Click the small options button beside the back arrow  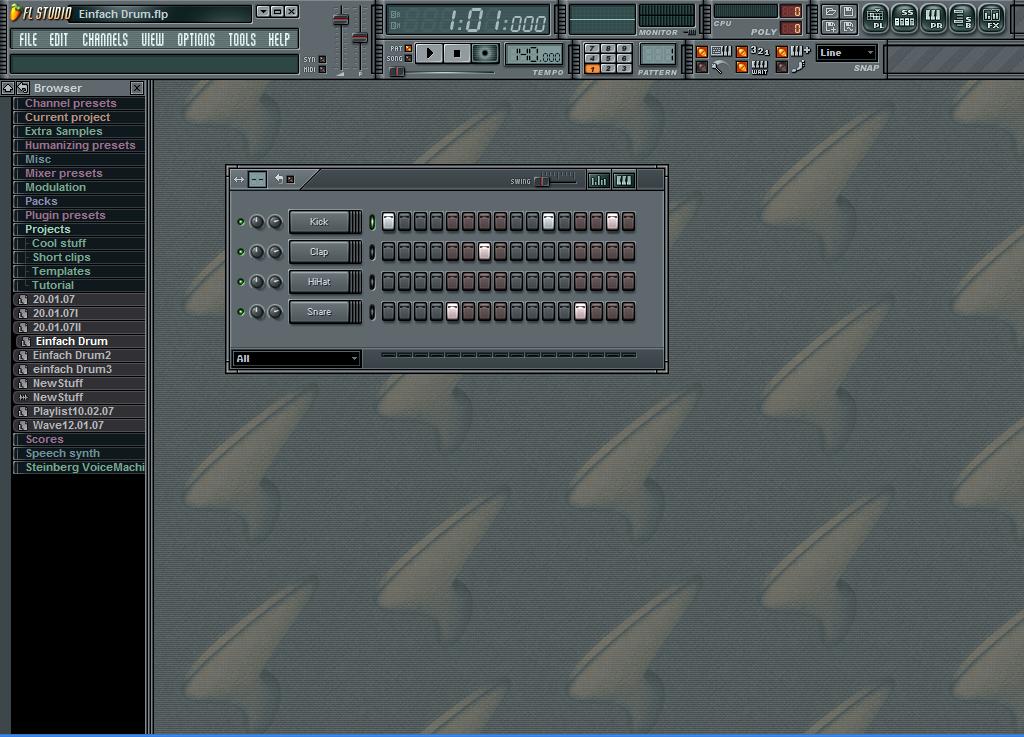coord(291,180)
